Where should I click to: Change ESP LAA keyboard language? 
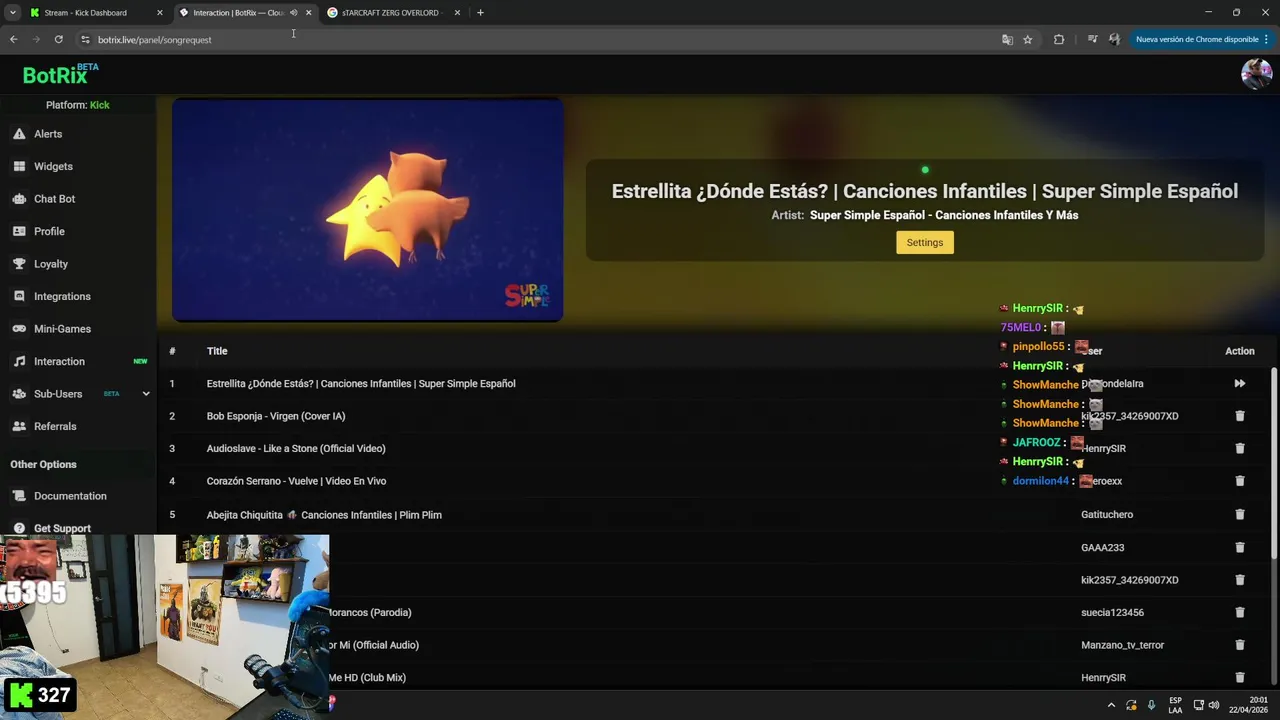click(x=1175, y=705)
